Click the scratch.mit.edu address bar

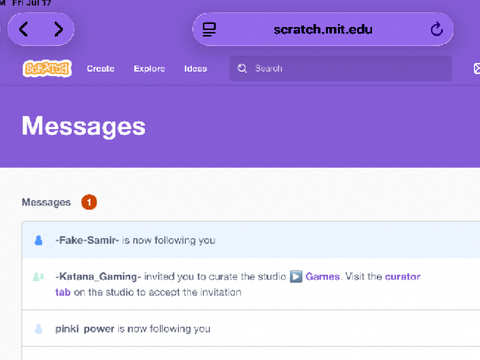click(323, 29)
